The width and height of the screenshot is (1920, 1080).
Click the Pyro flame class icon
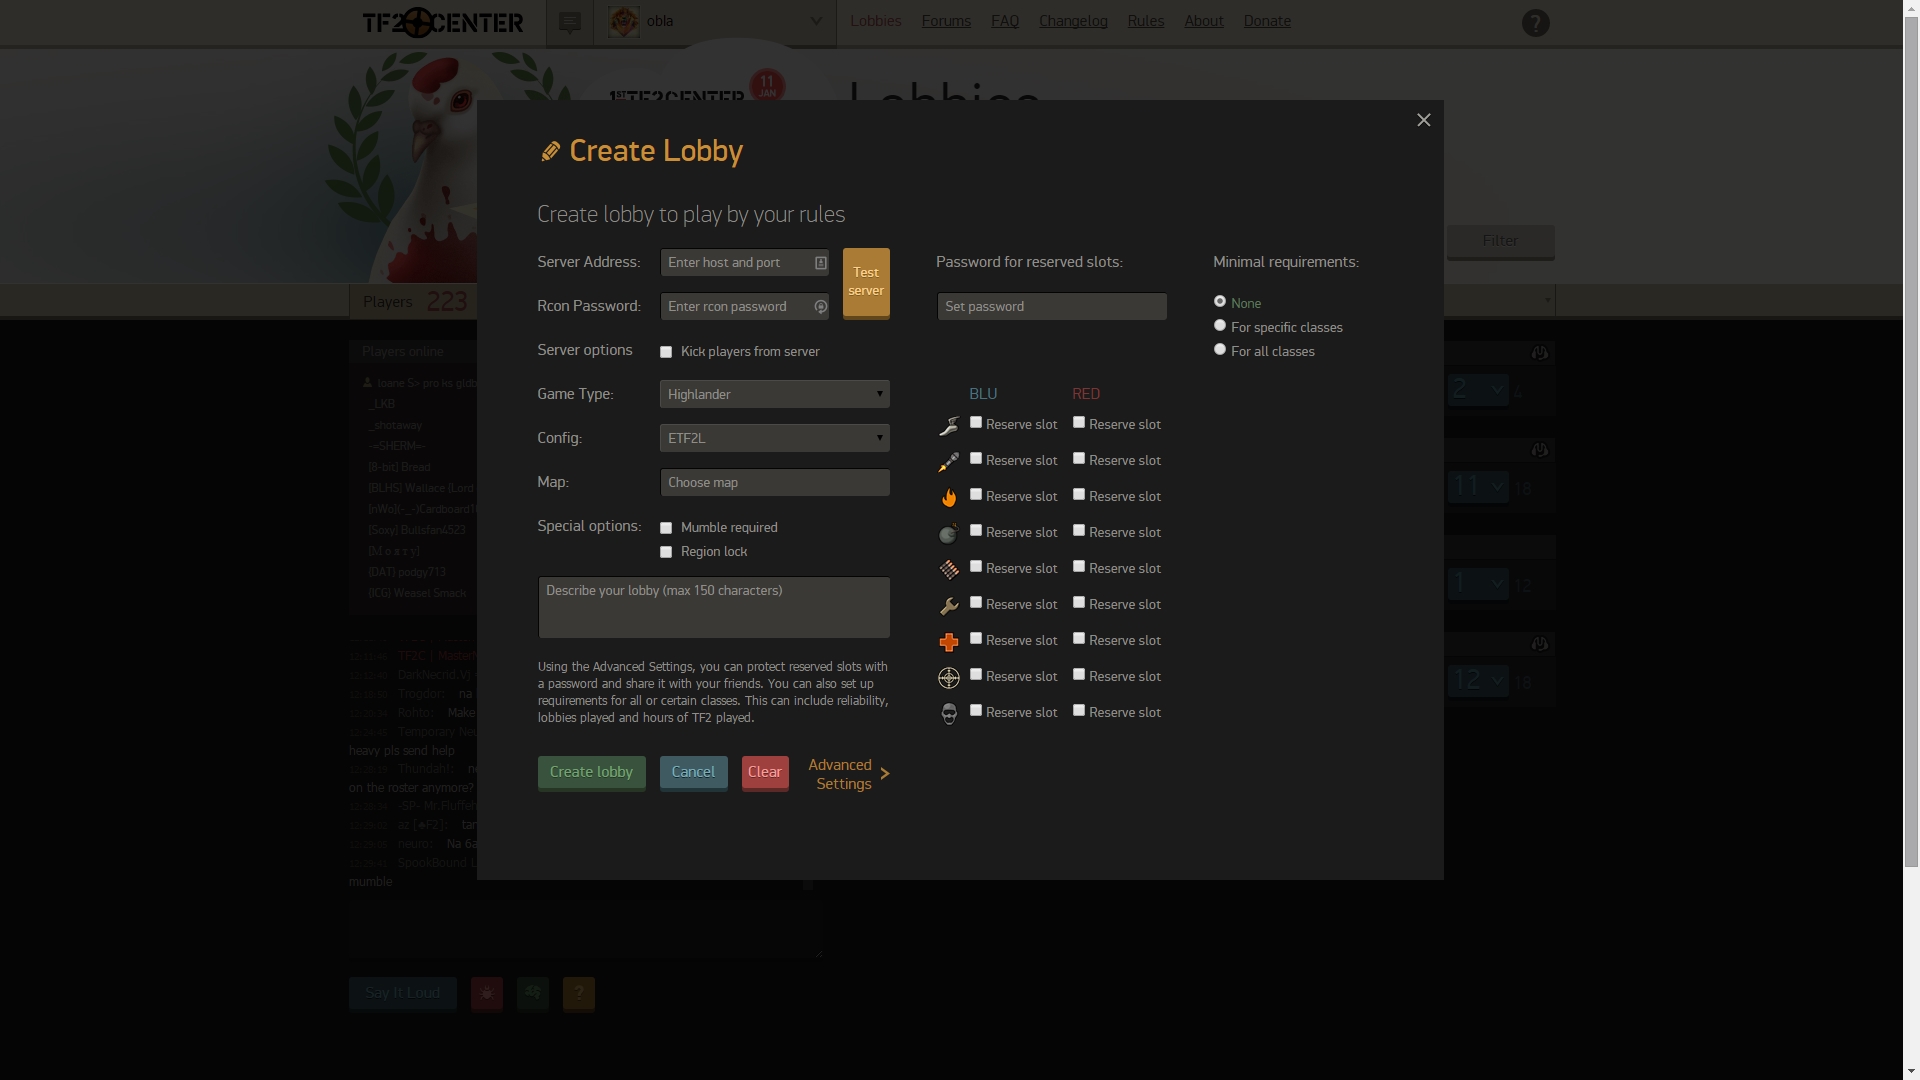pyautogui.click(x=949, y=498)
